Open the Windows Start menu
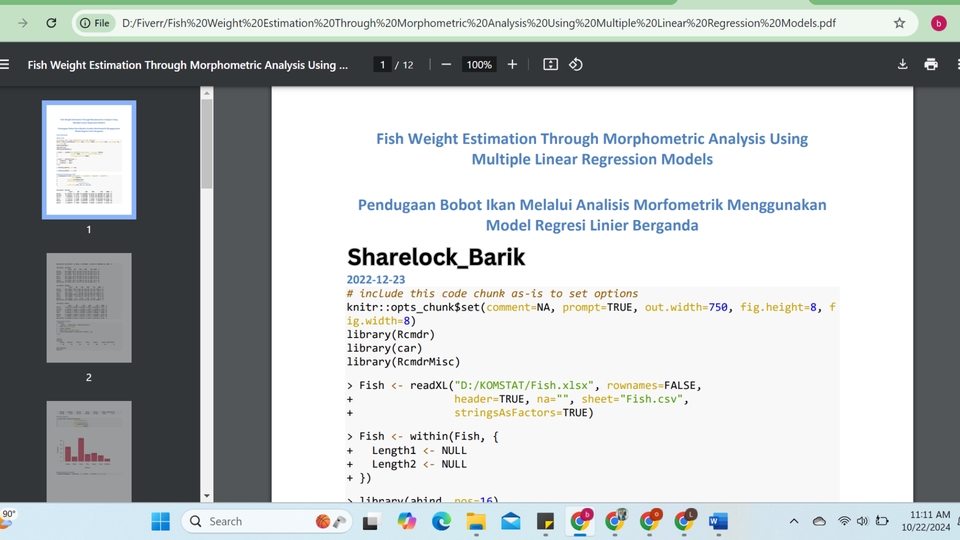Viewport: 960px width, 540px height. pyautogui.click(x=160, y=522)
